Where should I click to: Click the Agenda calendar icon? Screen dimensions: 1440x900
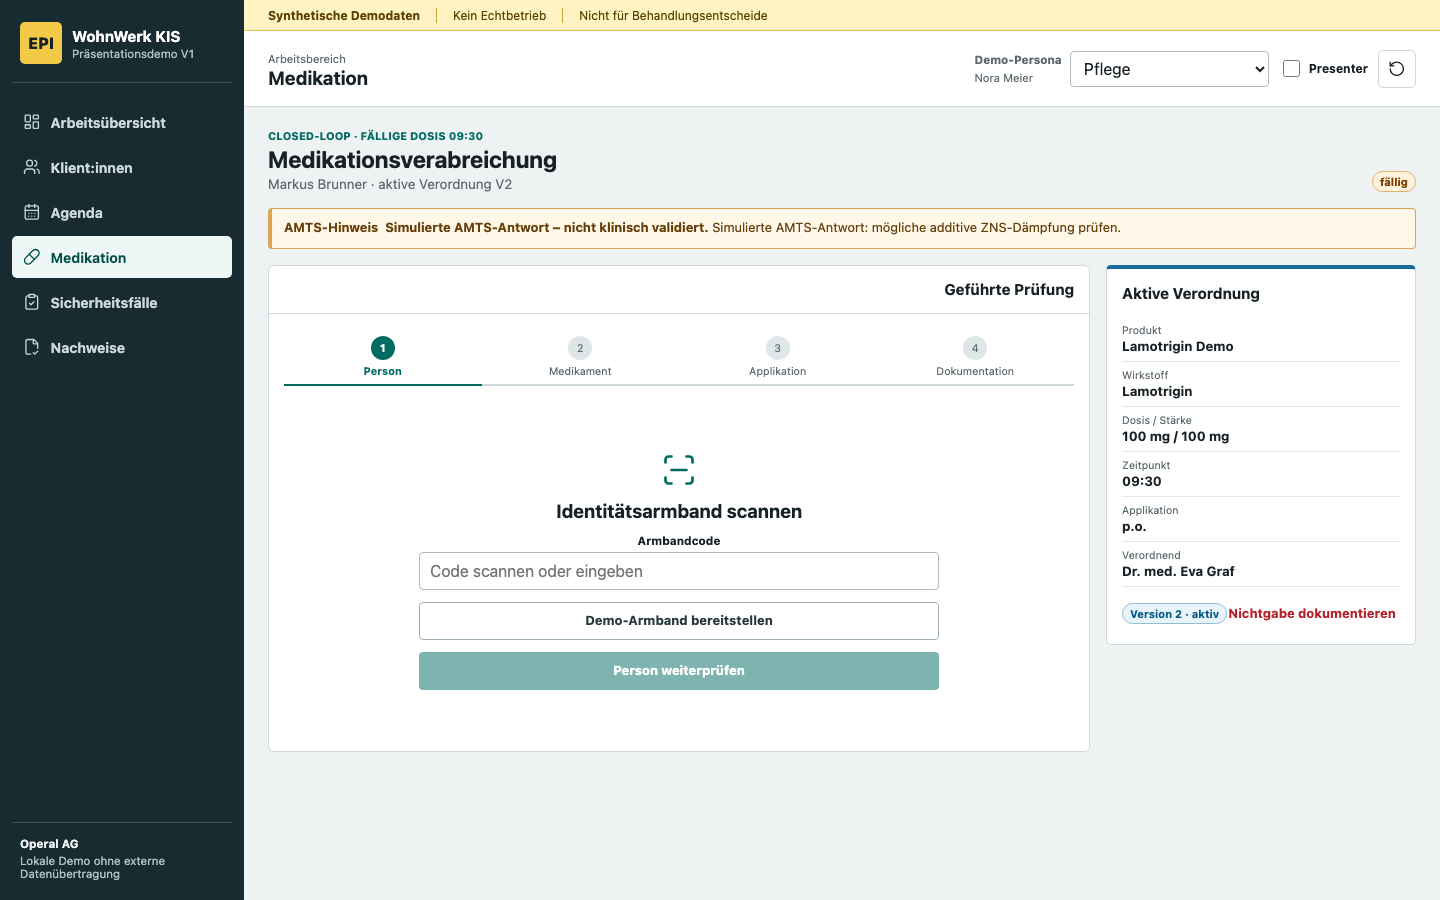coord(32,212)
